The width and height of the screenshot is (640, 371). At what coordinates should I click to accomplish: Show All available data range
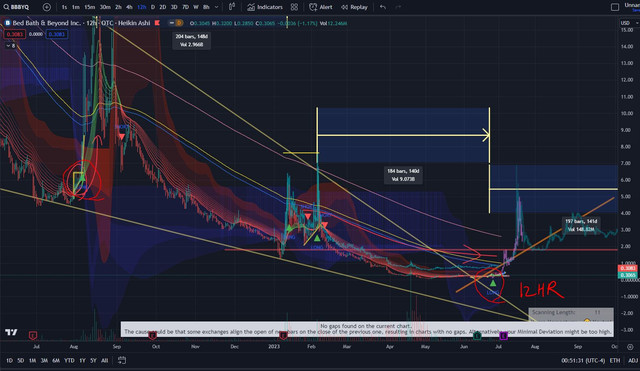point(104,360)
